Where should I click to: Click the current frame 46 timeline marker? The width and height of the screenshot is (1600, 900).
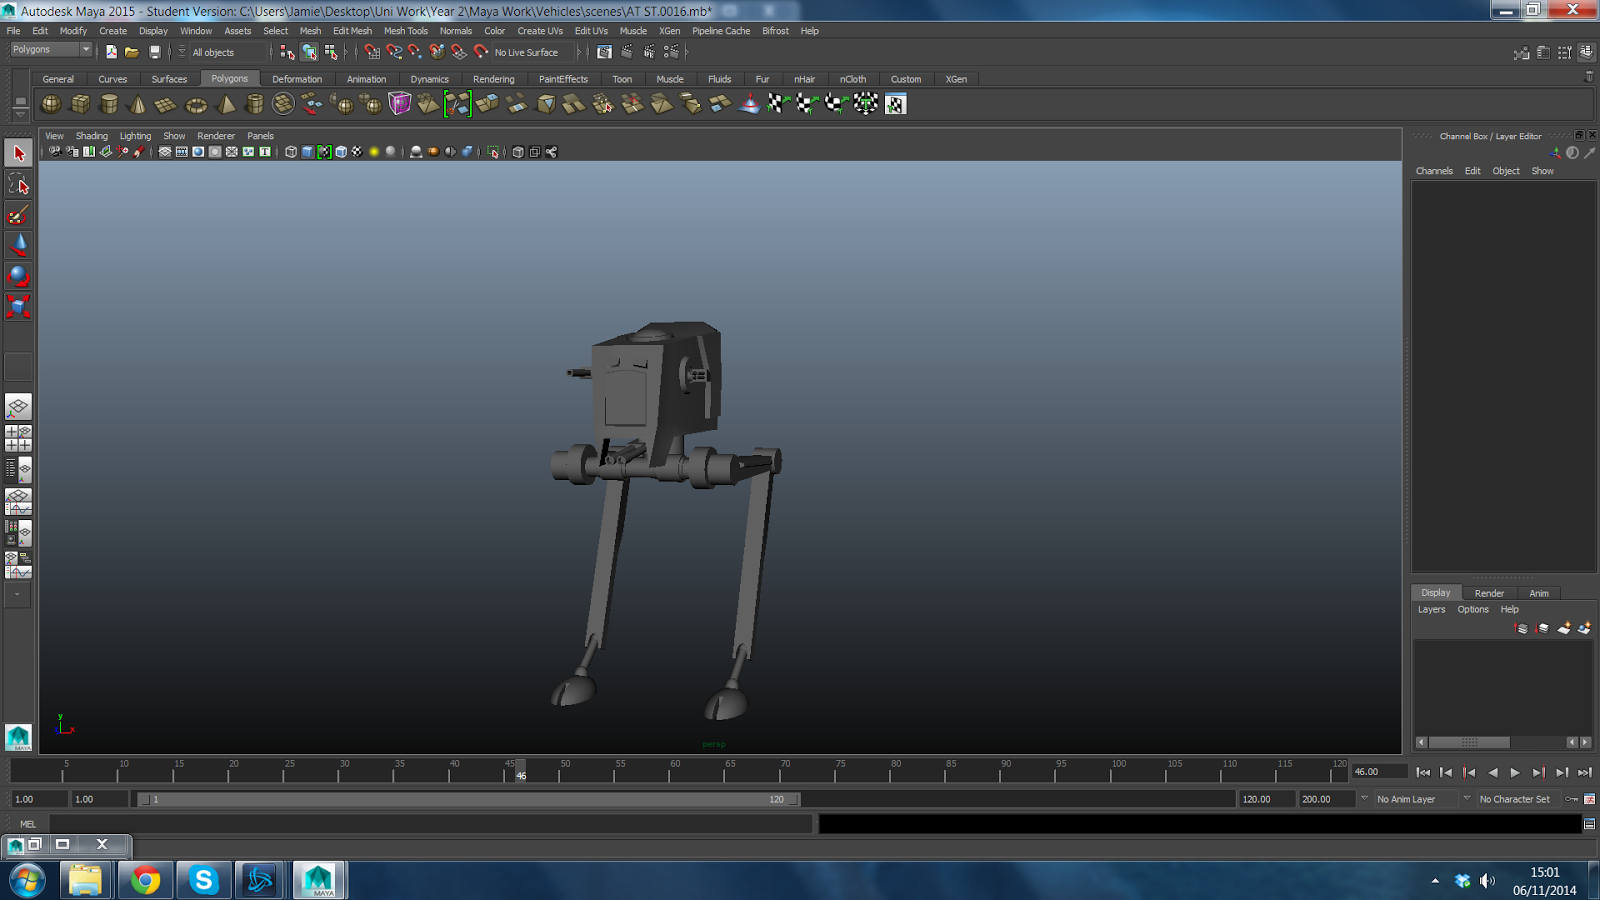click(520, 770)
